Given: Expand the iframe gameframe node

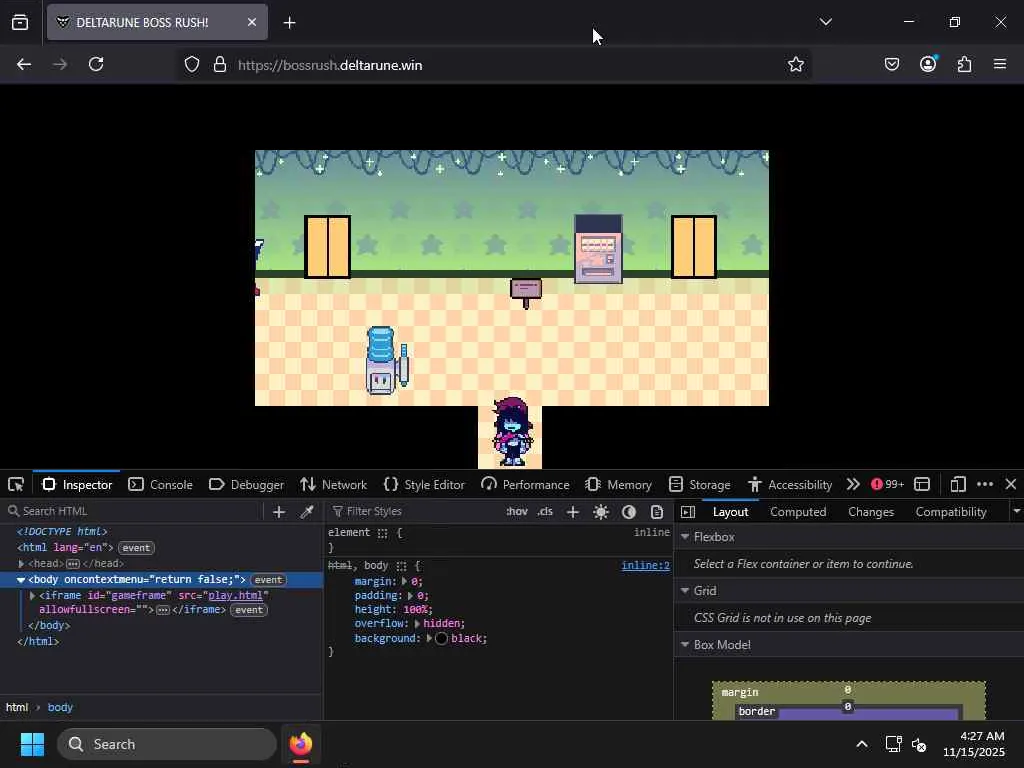Looking at the screenshot, I should (x=32, y=596).
